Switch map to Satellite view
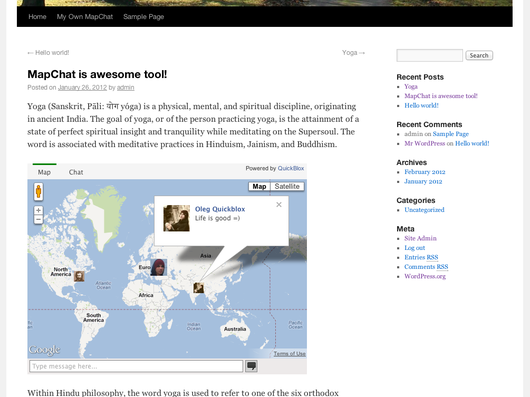The image size is (530, 397). point(287,187)
